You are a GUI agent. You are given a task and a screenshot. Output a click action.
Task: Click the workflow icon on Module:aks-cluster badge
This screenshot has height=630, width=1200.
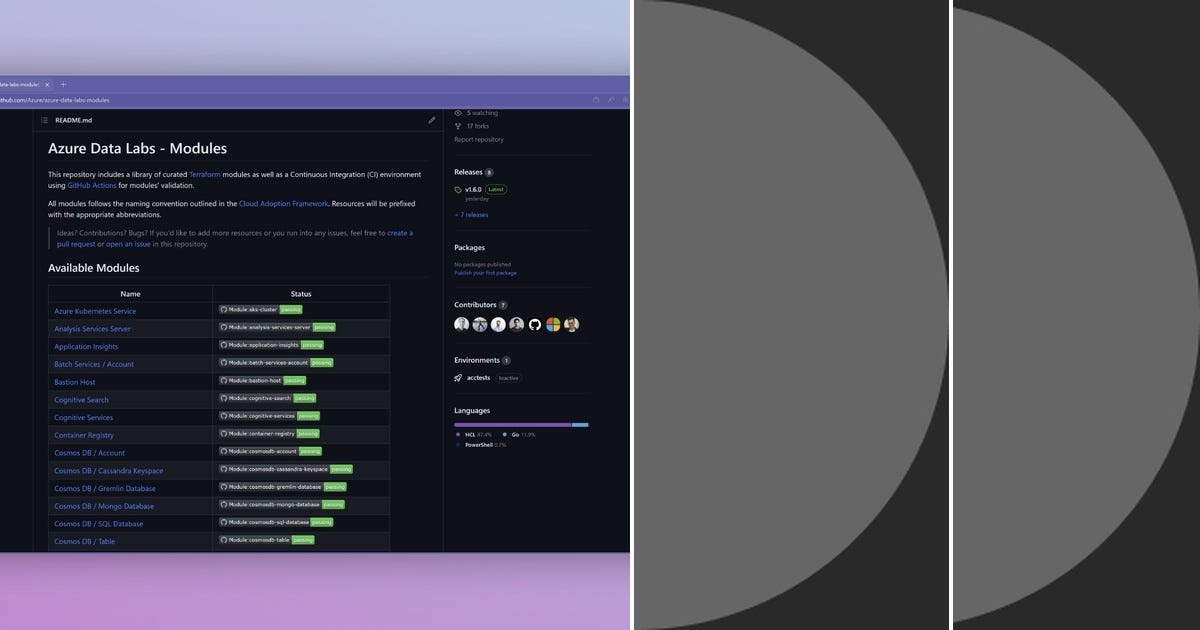pyautogui.click(x=222, y=310)
